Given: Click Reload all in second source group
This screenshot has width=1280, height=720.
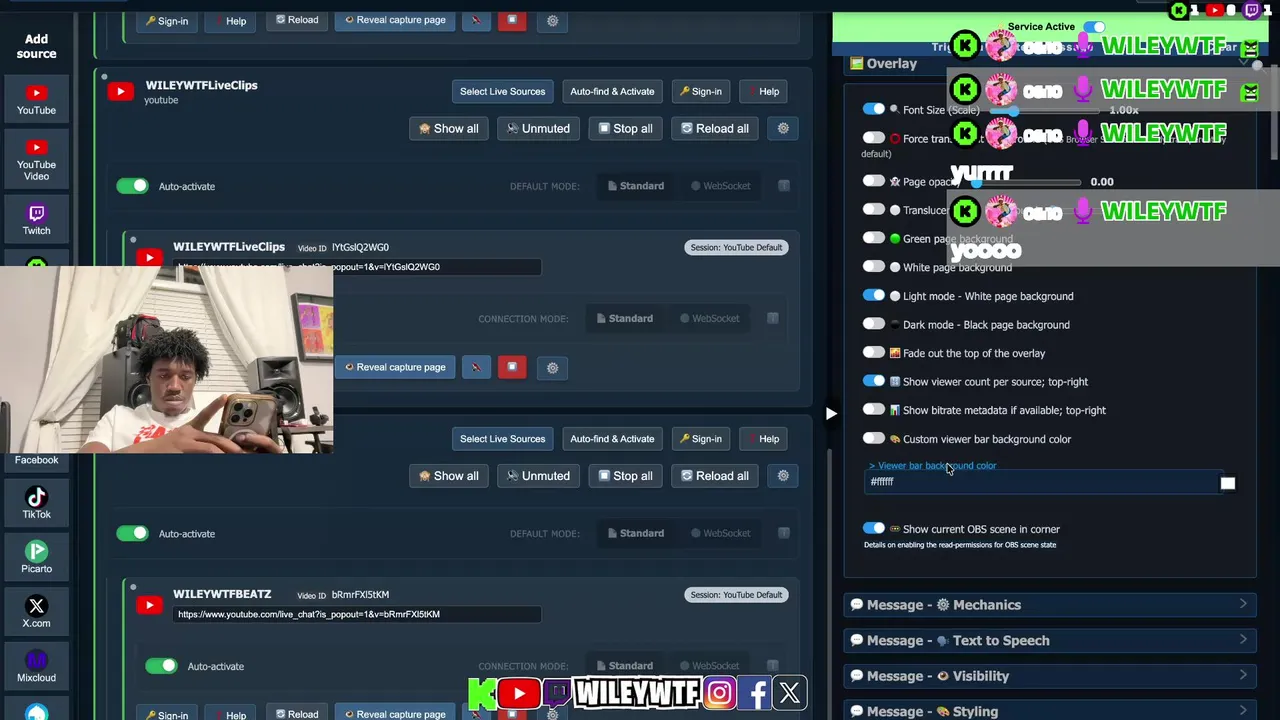Looking at the screenshot, I should tap(714, 476).
